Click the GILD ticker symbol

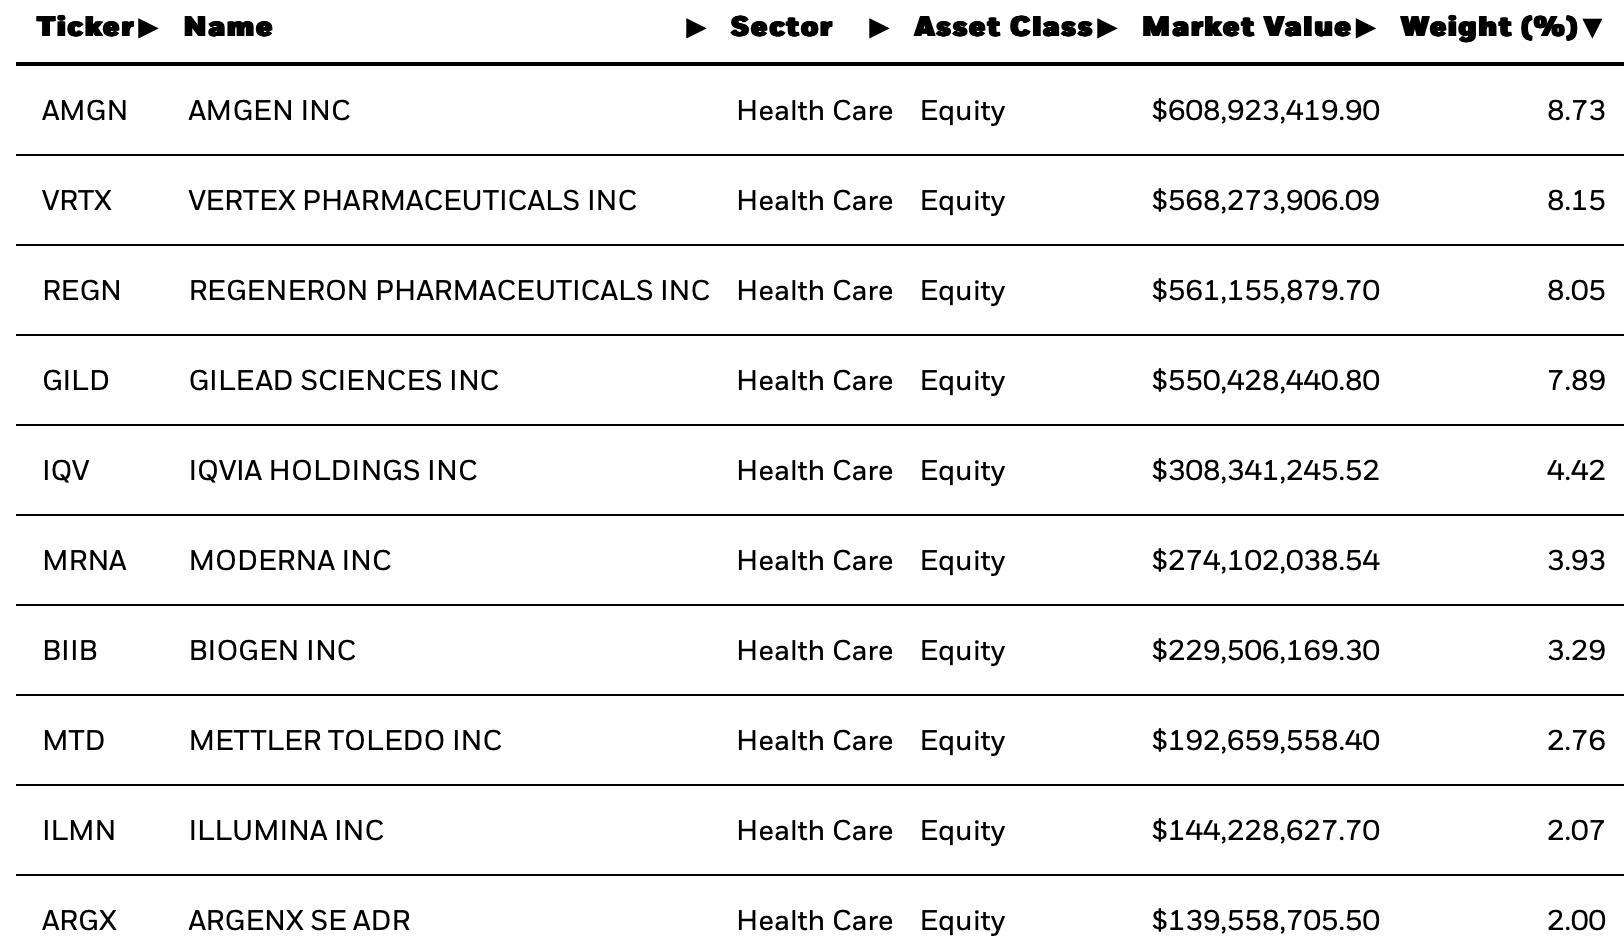point(76,380)
